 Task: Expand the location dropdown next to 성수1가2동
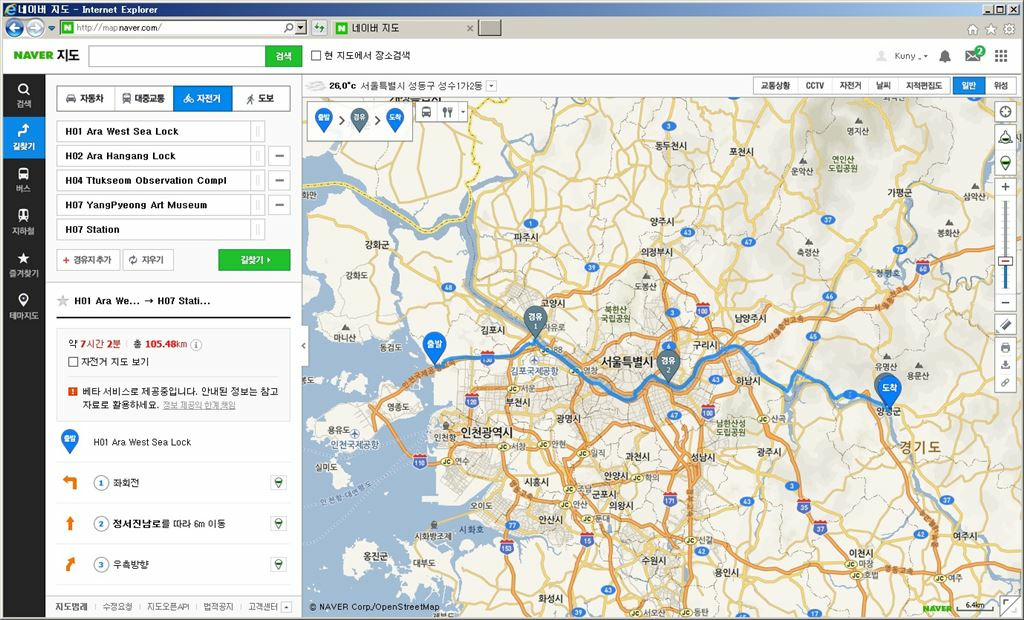tap(491, 86)
